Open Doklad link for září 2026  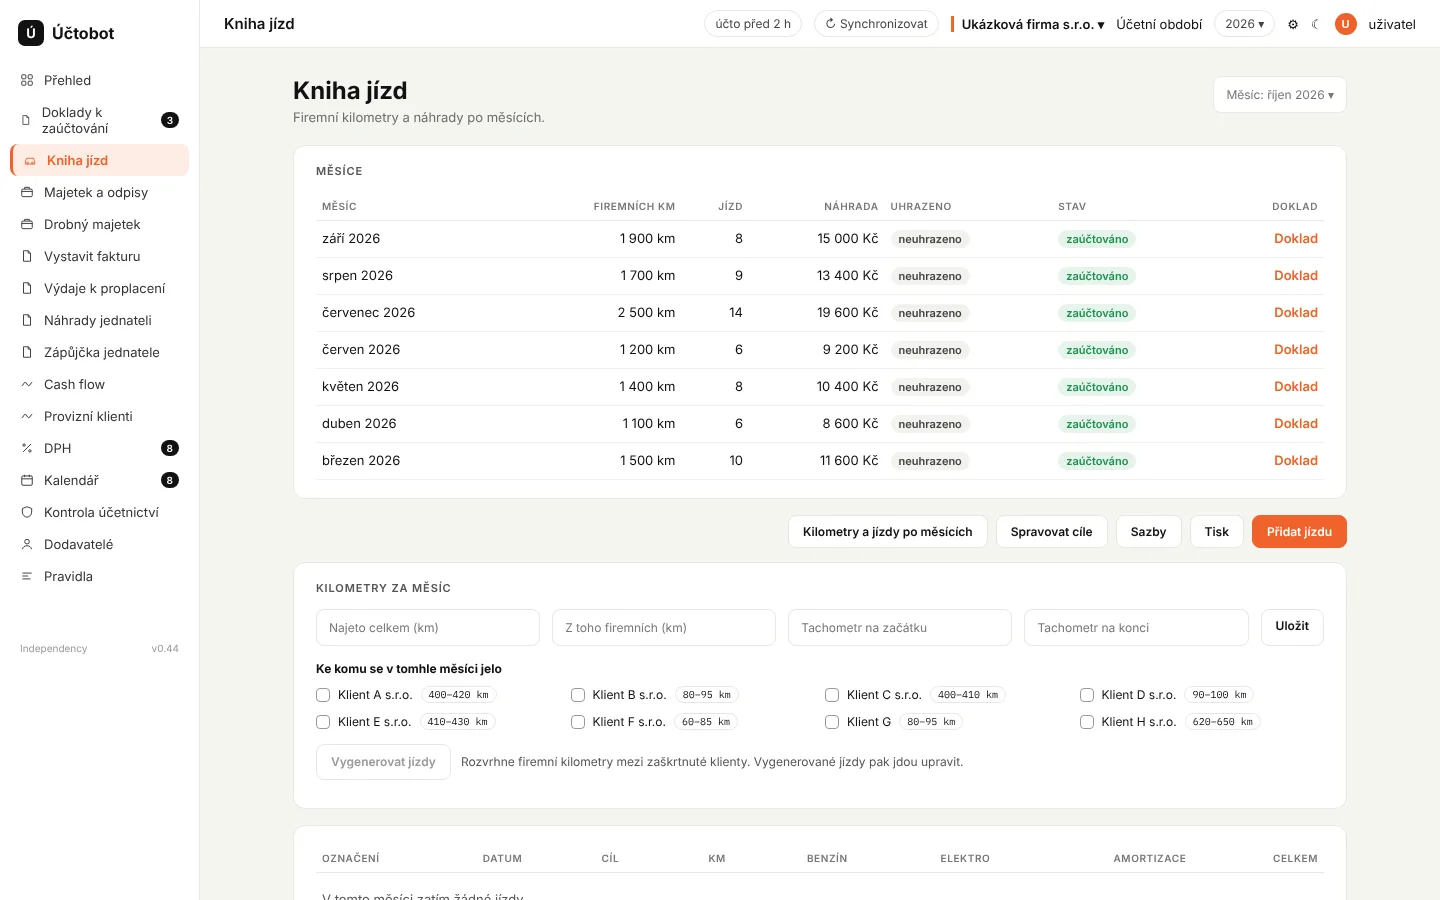[1296, 239]
